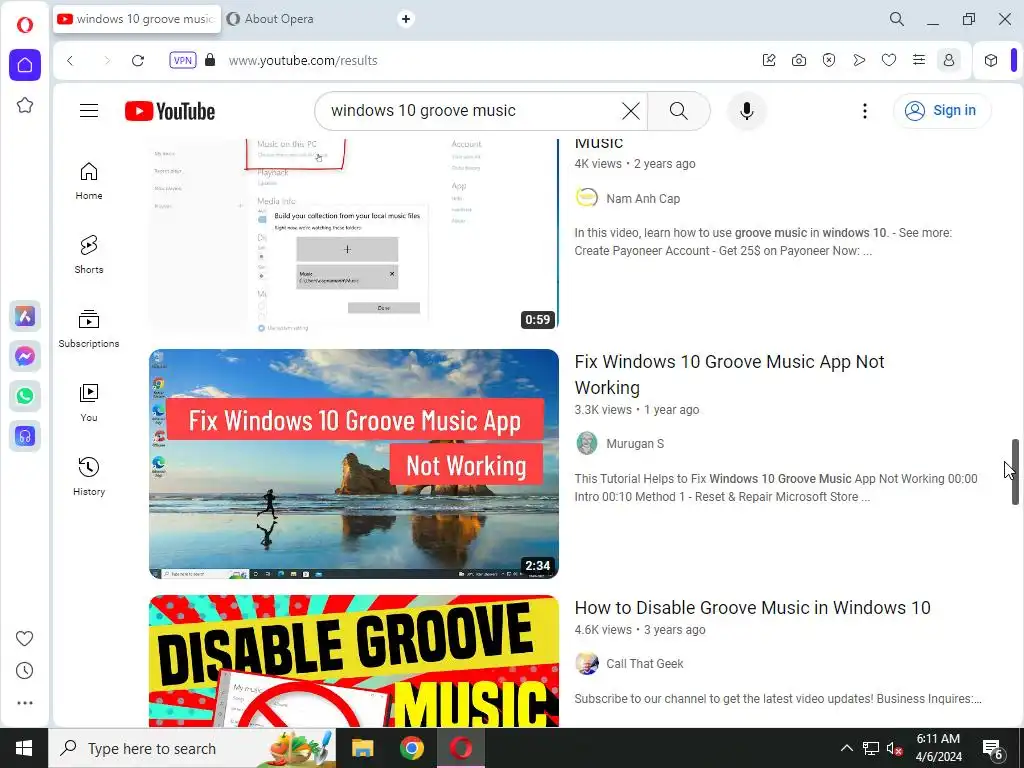Viewport: 1024px width, 768px height.
Task: Open How to Disable Groove Music title
Action: coord(752,607)
